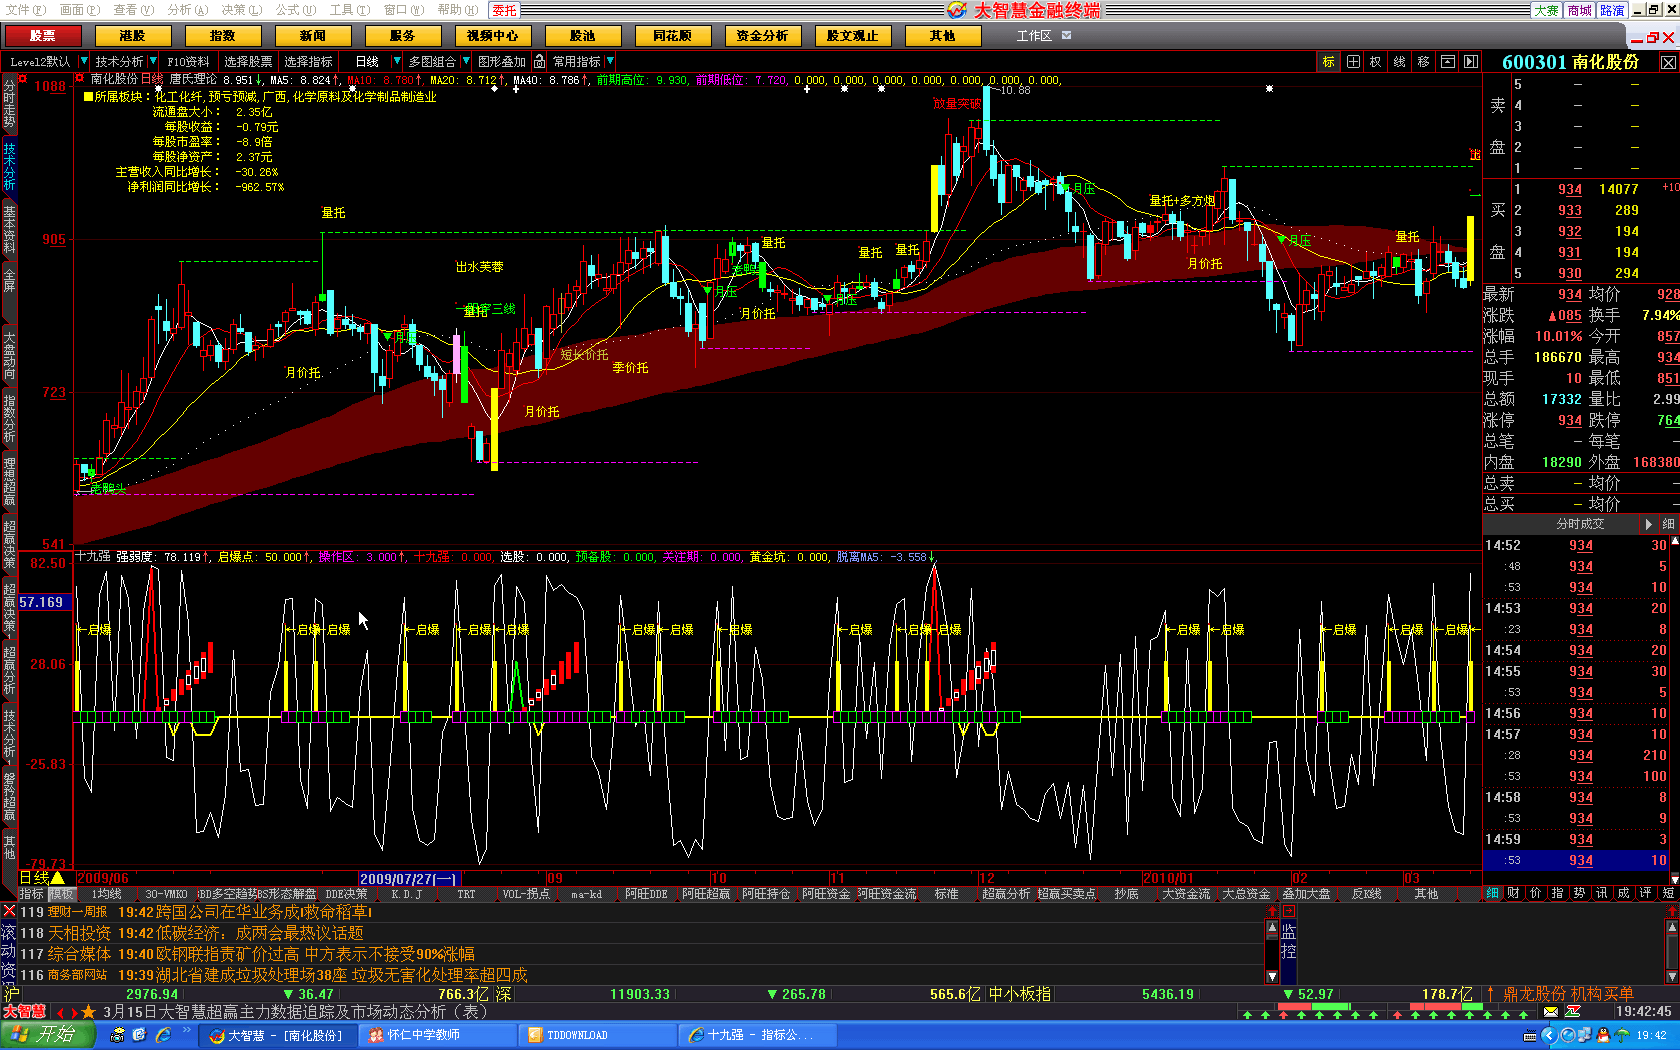Viewport: 1680px width, 1050px height.
Task: Click the 2009/07/27 date marker
Action: coord(409,879)
